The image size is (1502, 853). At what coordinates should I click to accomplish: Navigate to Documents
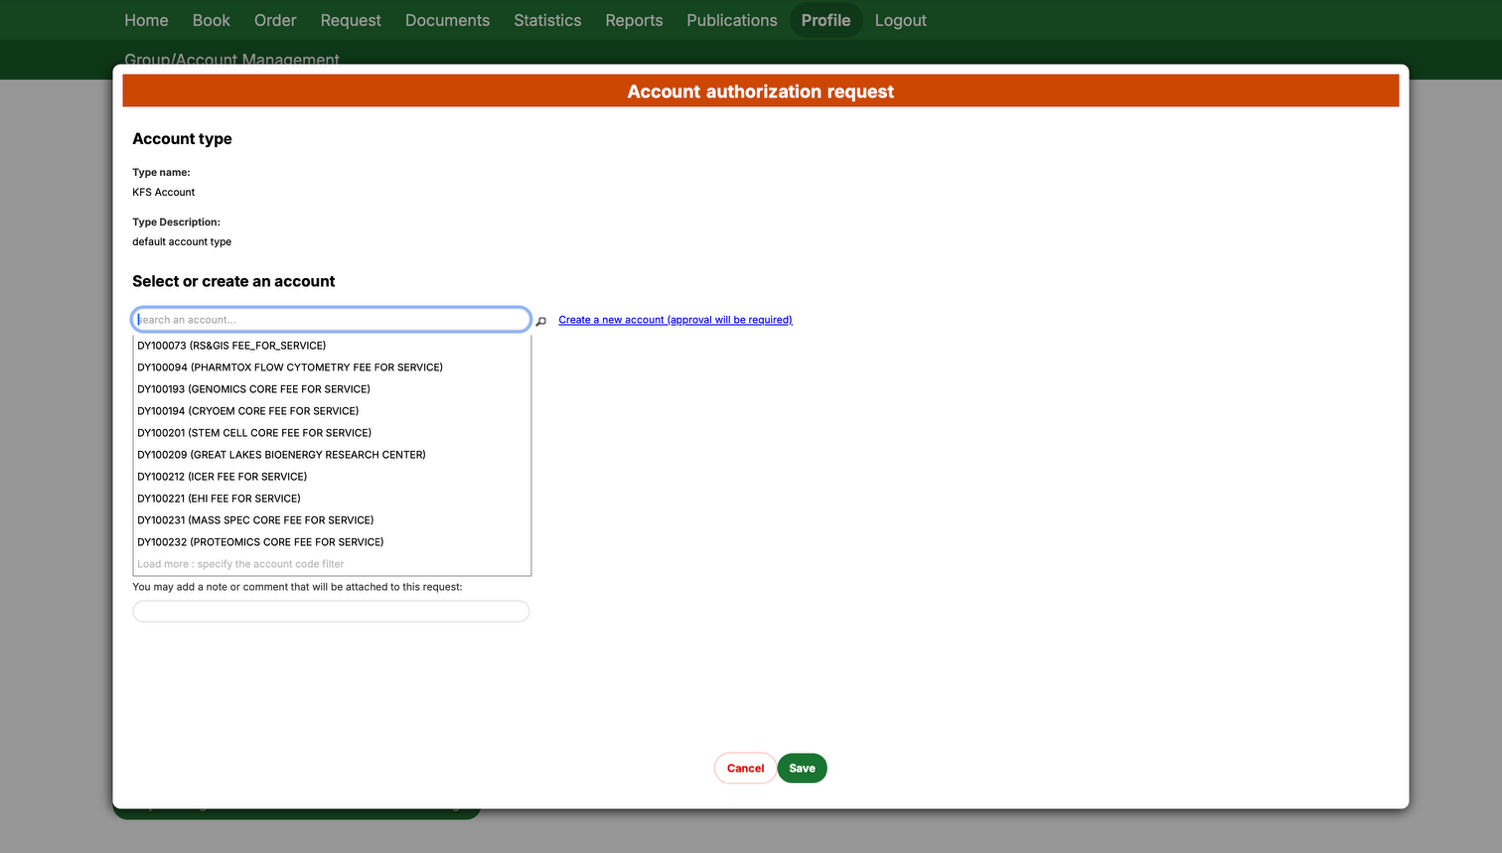click(447, 20)
